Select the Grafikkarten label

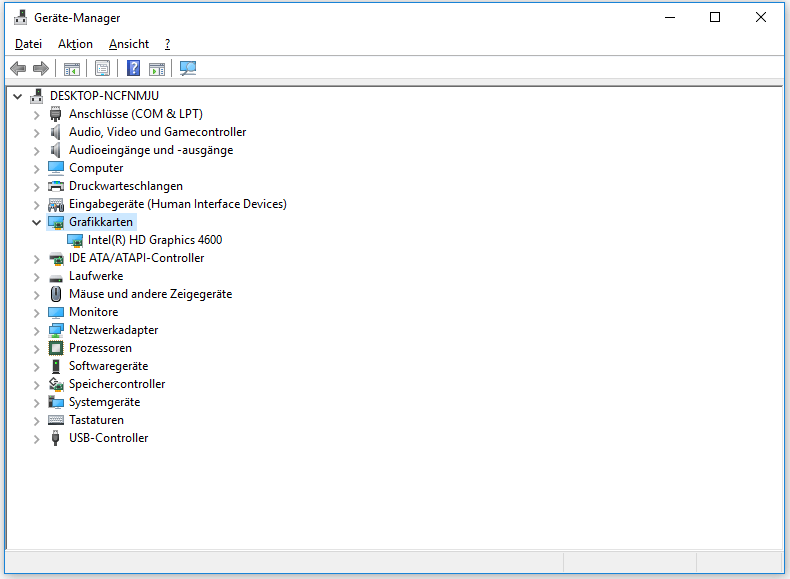pos(101,222)
